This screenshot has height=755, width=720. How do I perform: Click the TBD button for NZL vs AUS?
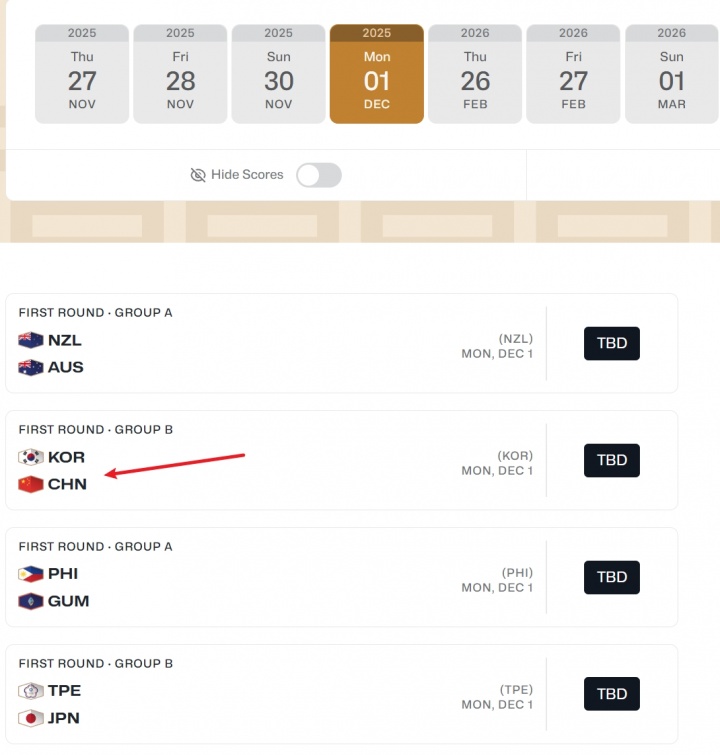tap(611, 343)
